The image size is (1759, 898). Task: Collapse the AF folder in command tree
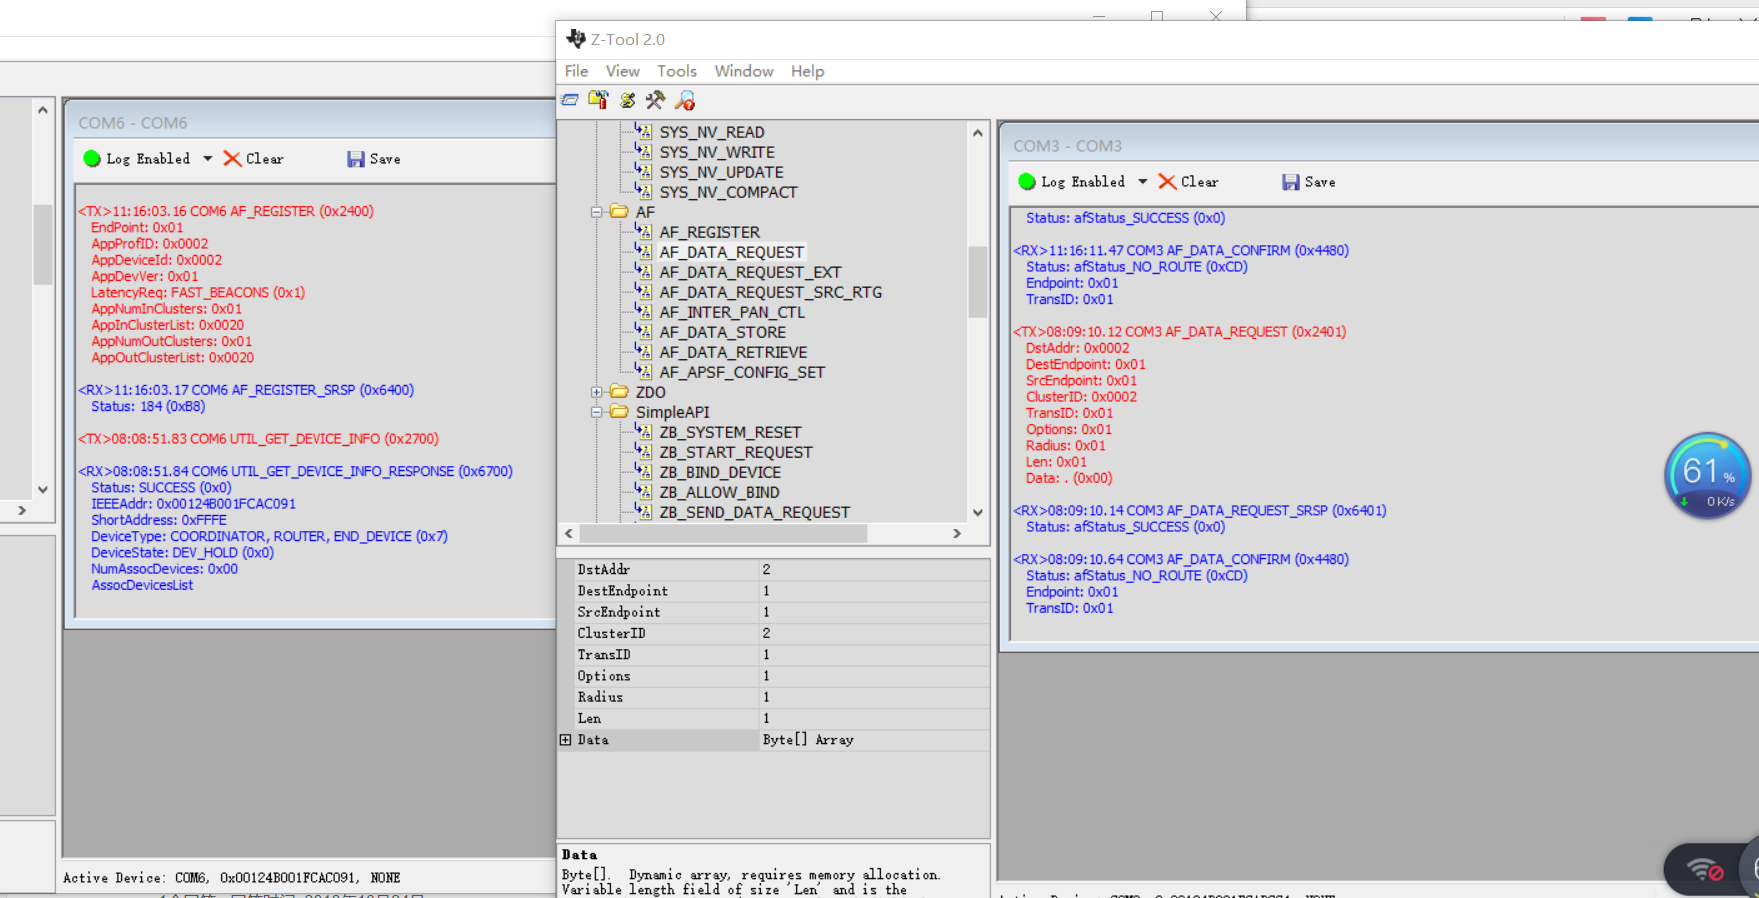[597, 212]
